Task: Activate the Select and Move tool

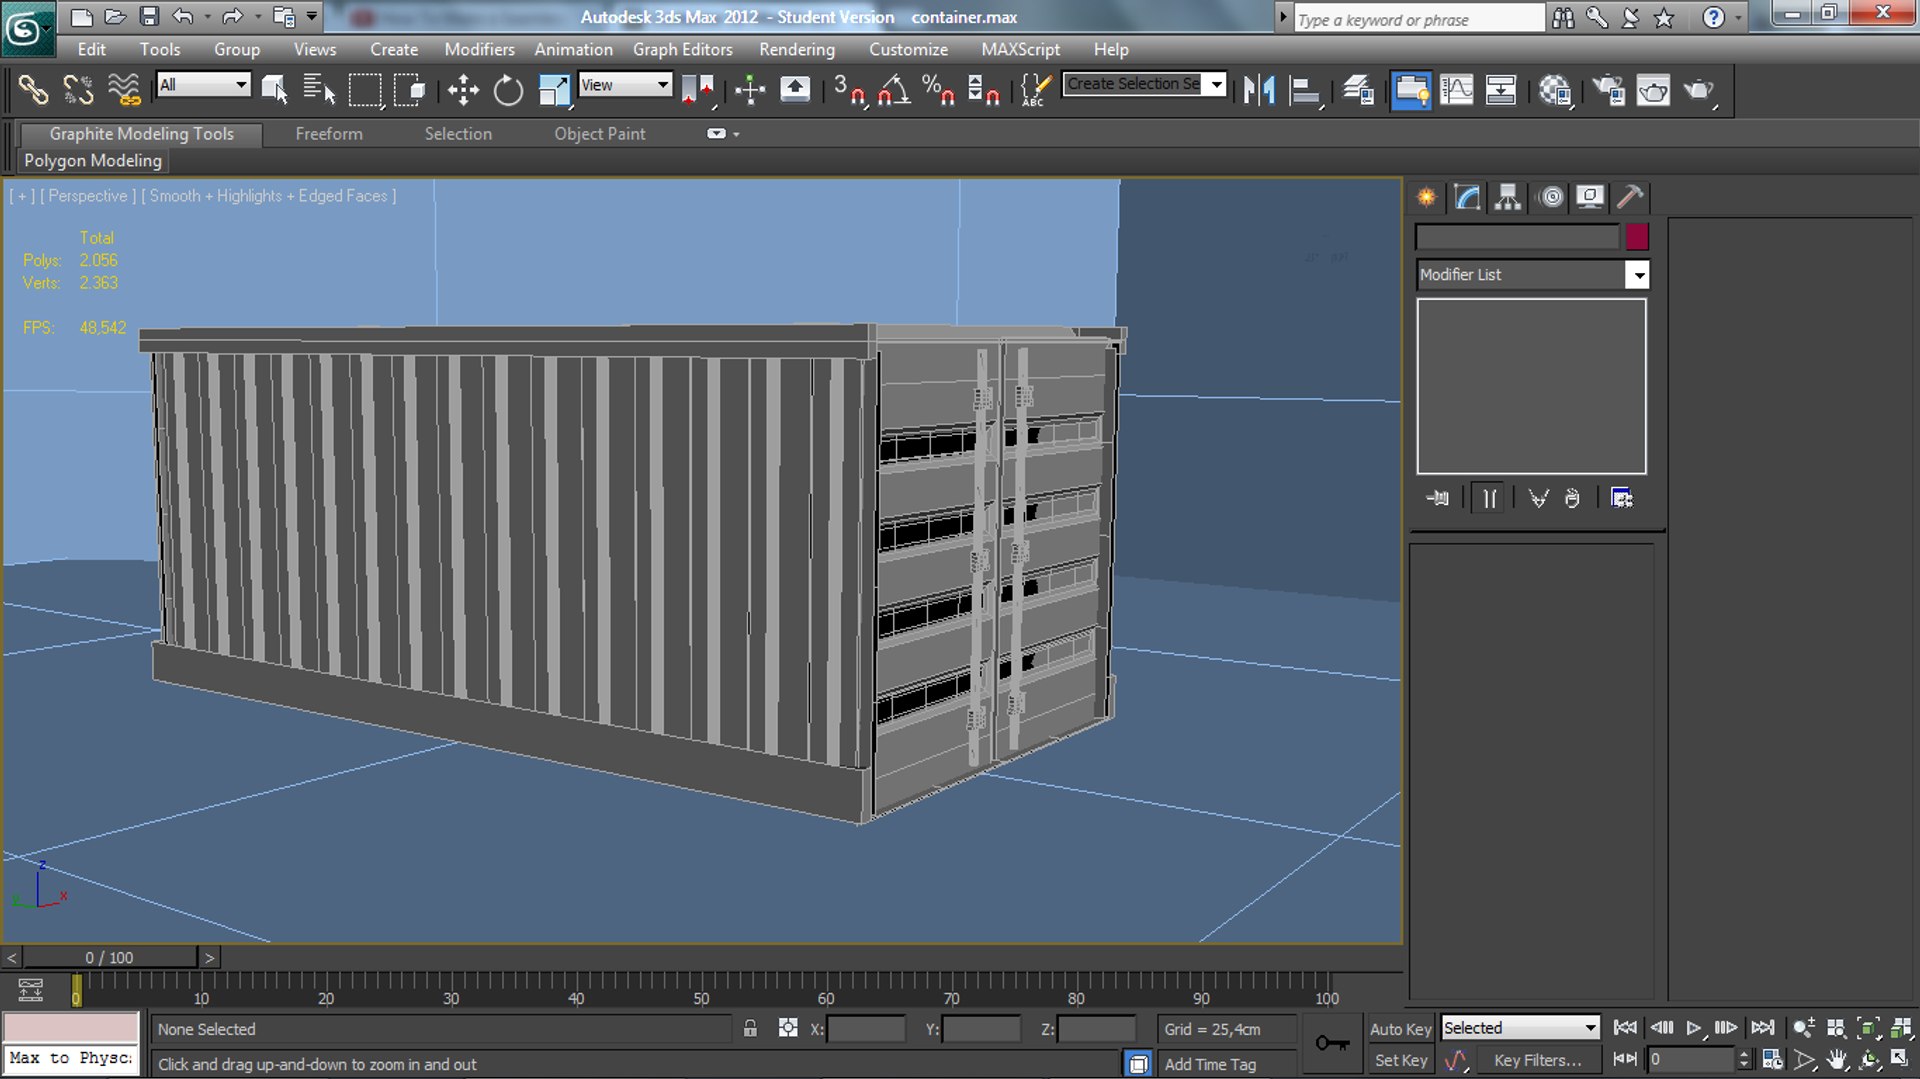Action: click(463, 90)
